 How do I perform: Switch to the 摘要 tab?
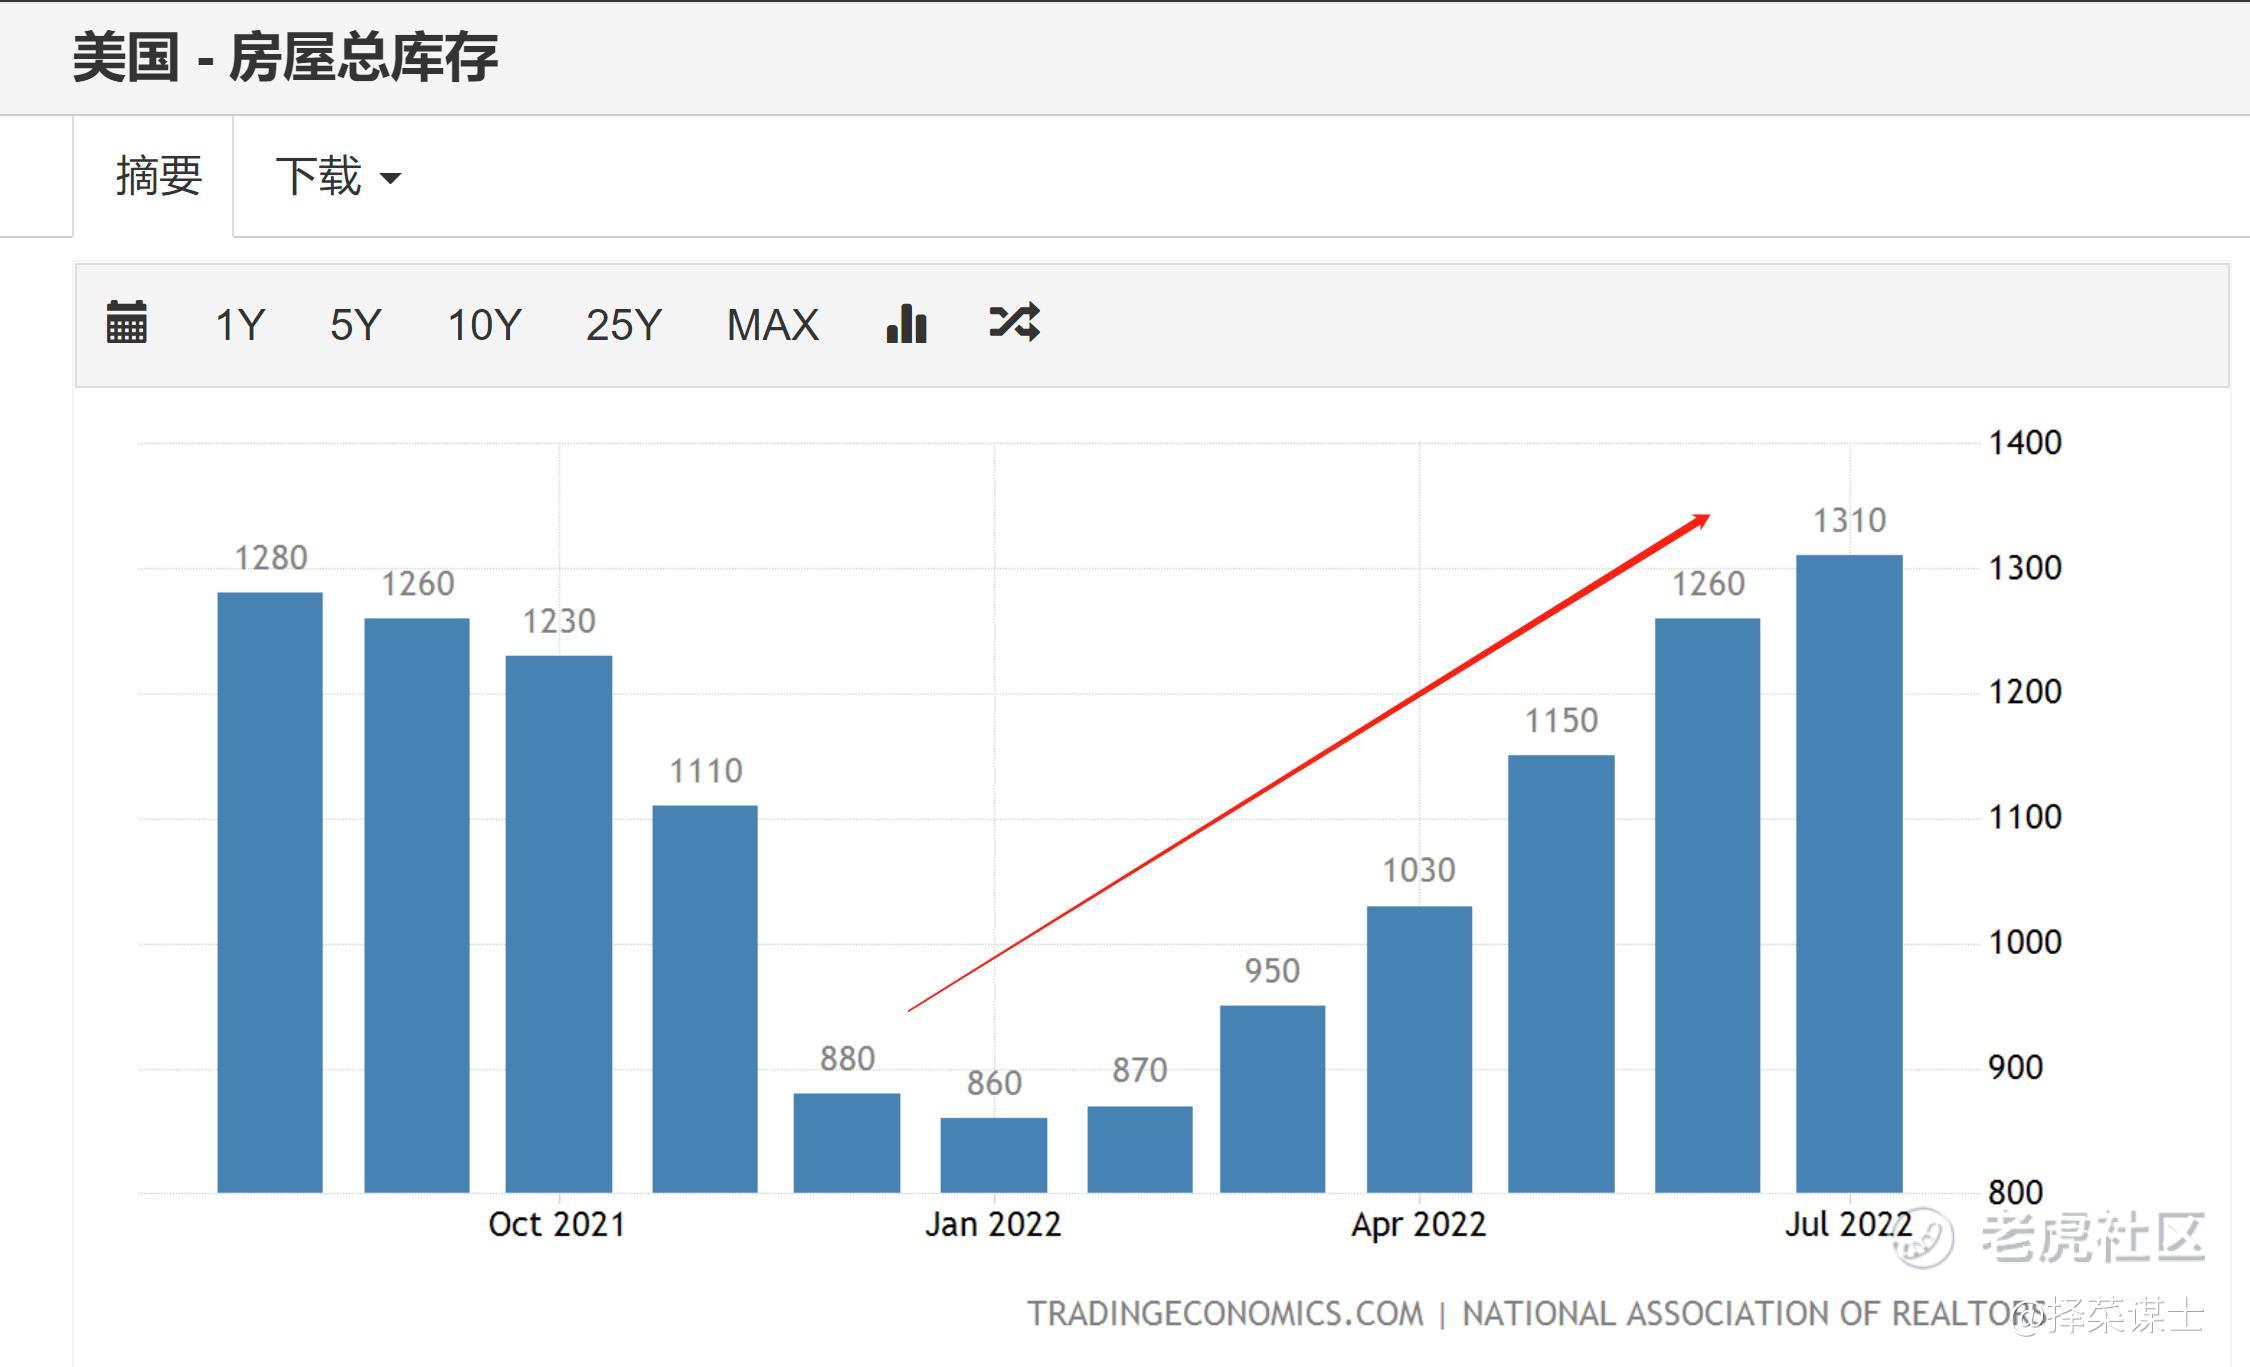pyautogui.click(x=158, y=177)
